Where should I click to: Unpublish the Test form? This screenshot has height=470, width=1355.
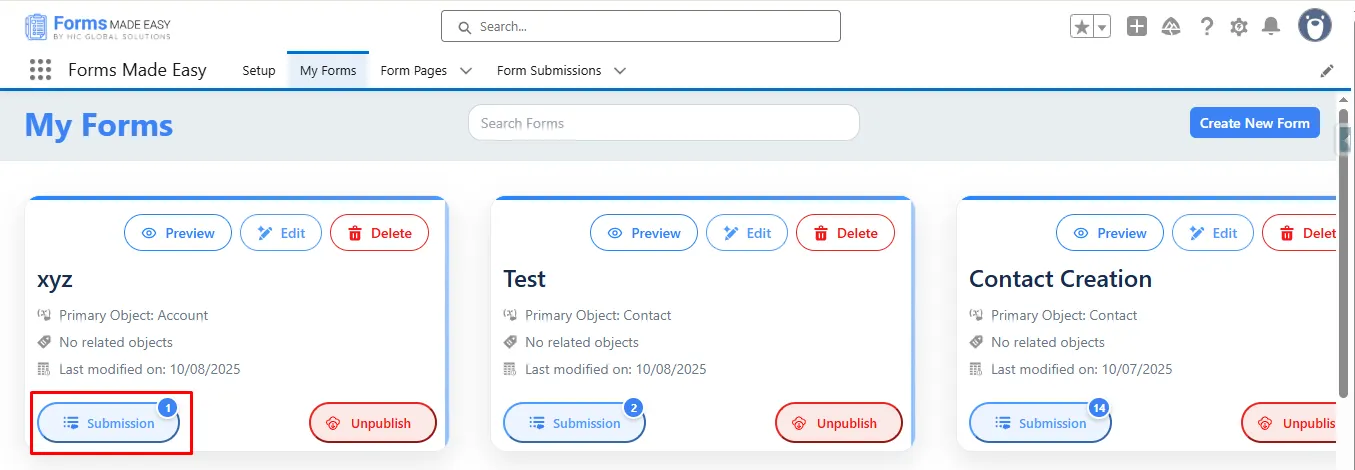pyautogui.click(x=839, y=423)
